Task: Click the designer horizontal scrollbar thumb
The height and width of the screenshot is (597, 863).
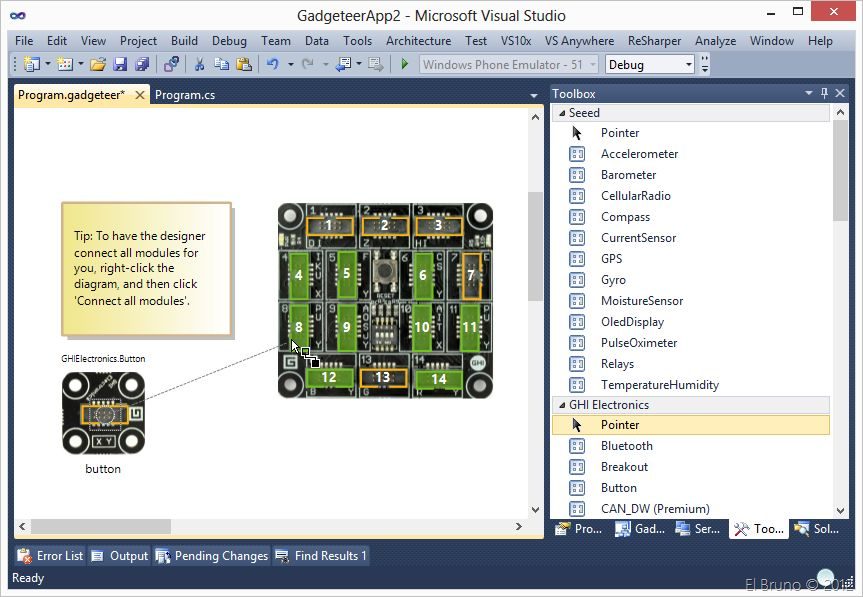Action: click(101, 526)
